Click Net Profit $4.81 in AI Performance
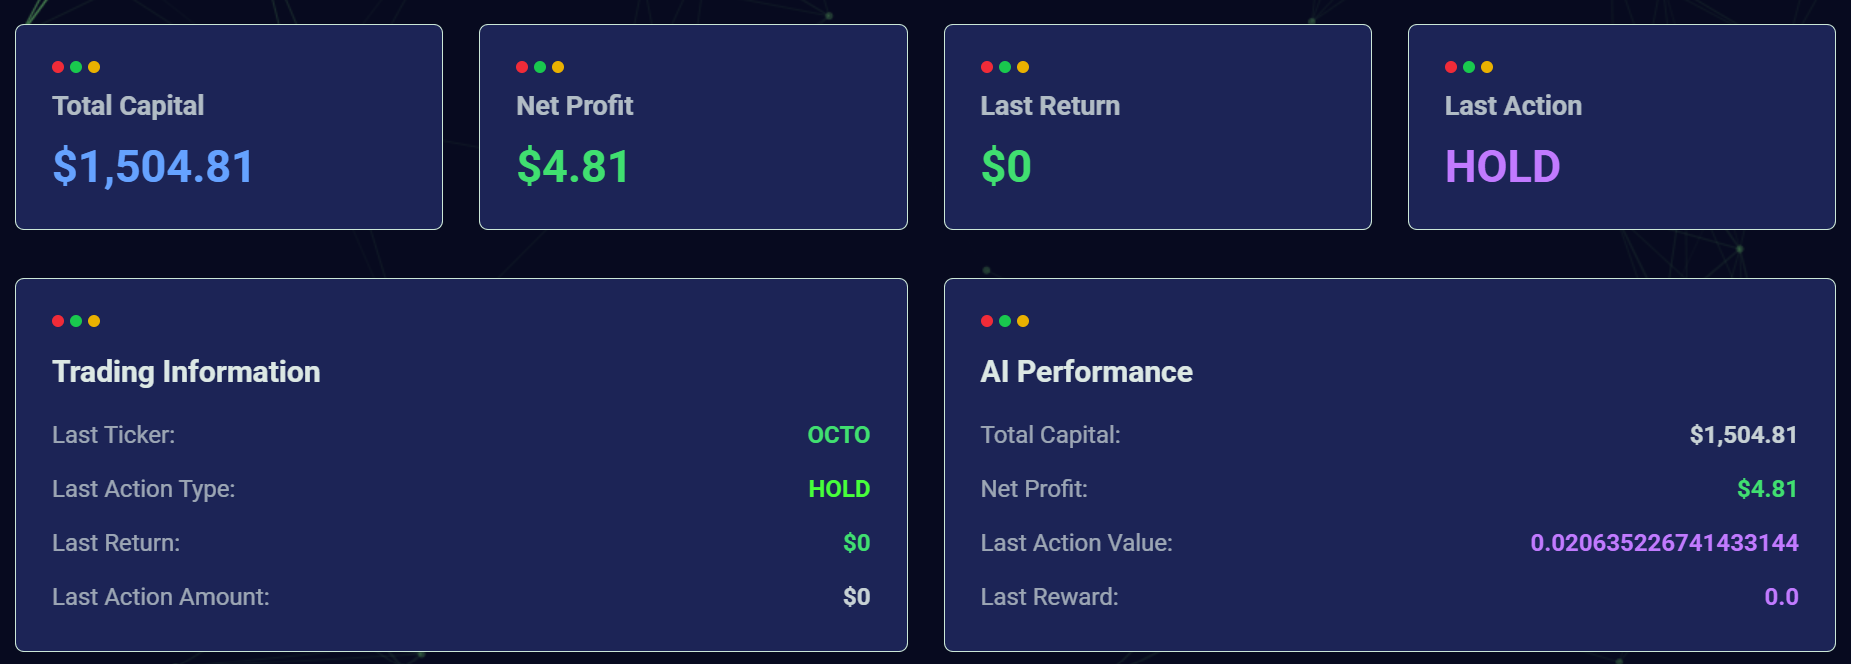The width and height of the screenshot is (1851, 664). [x=1767, y=489]
